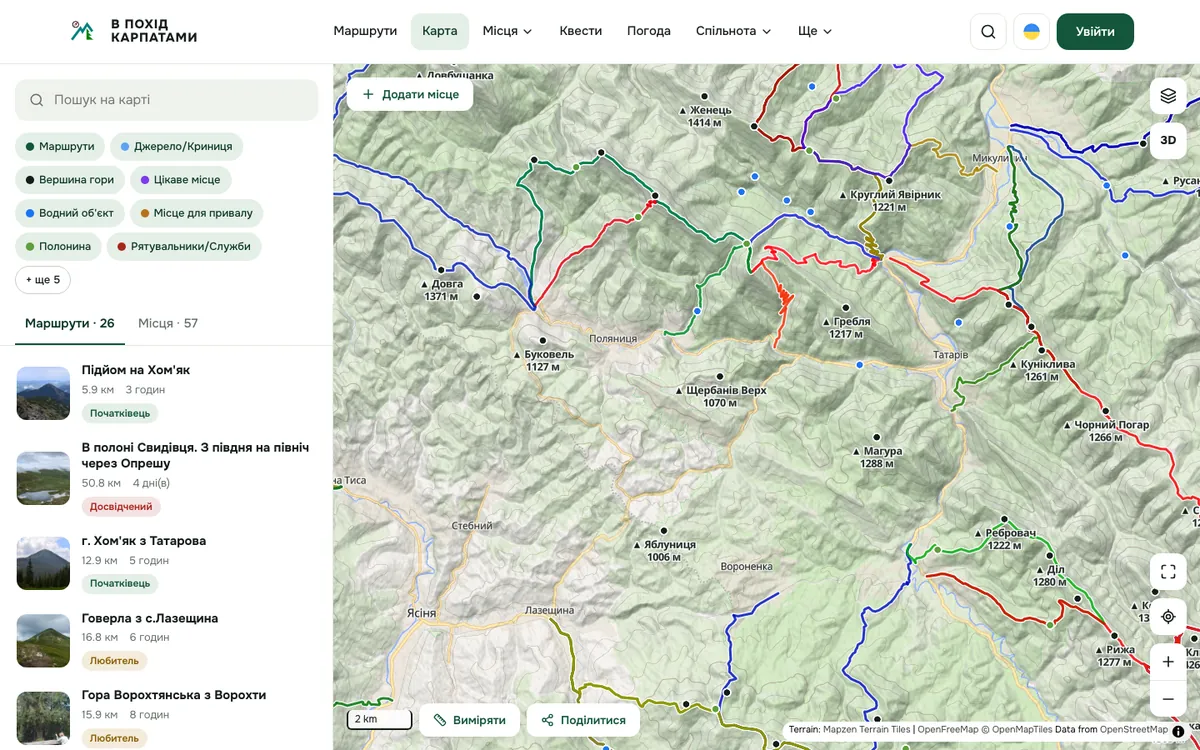Viewport: 1200px width, 750px height.
Task: Expand the Спільнота dropdown menu
Action: point(734,31)
